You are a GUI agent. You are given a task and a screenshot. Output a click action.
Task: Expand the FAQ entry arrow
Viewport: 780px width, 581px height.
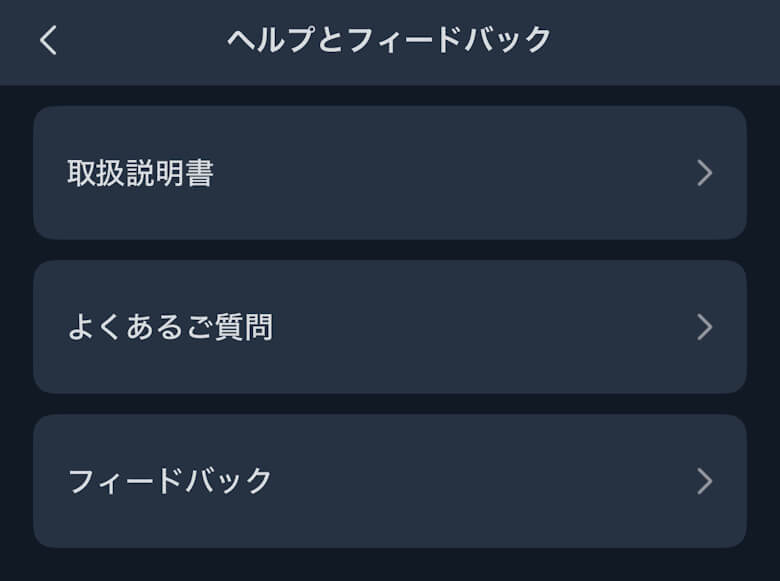(x=705, y=327)
